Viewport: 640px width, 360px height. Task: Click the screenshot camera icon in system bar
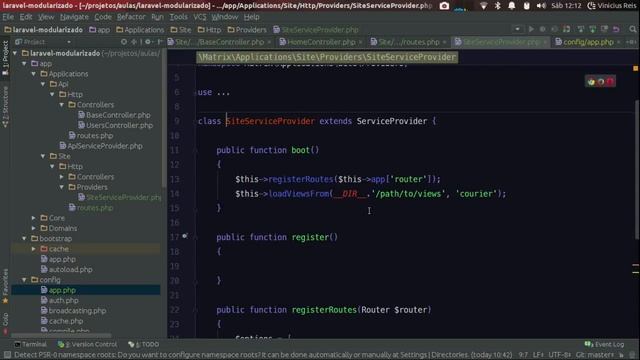coord(444,6)
